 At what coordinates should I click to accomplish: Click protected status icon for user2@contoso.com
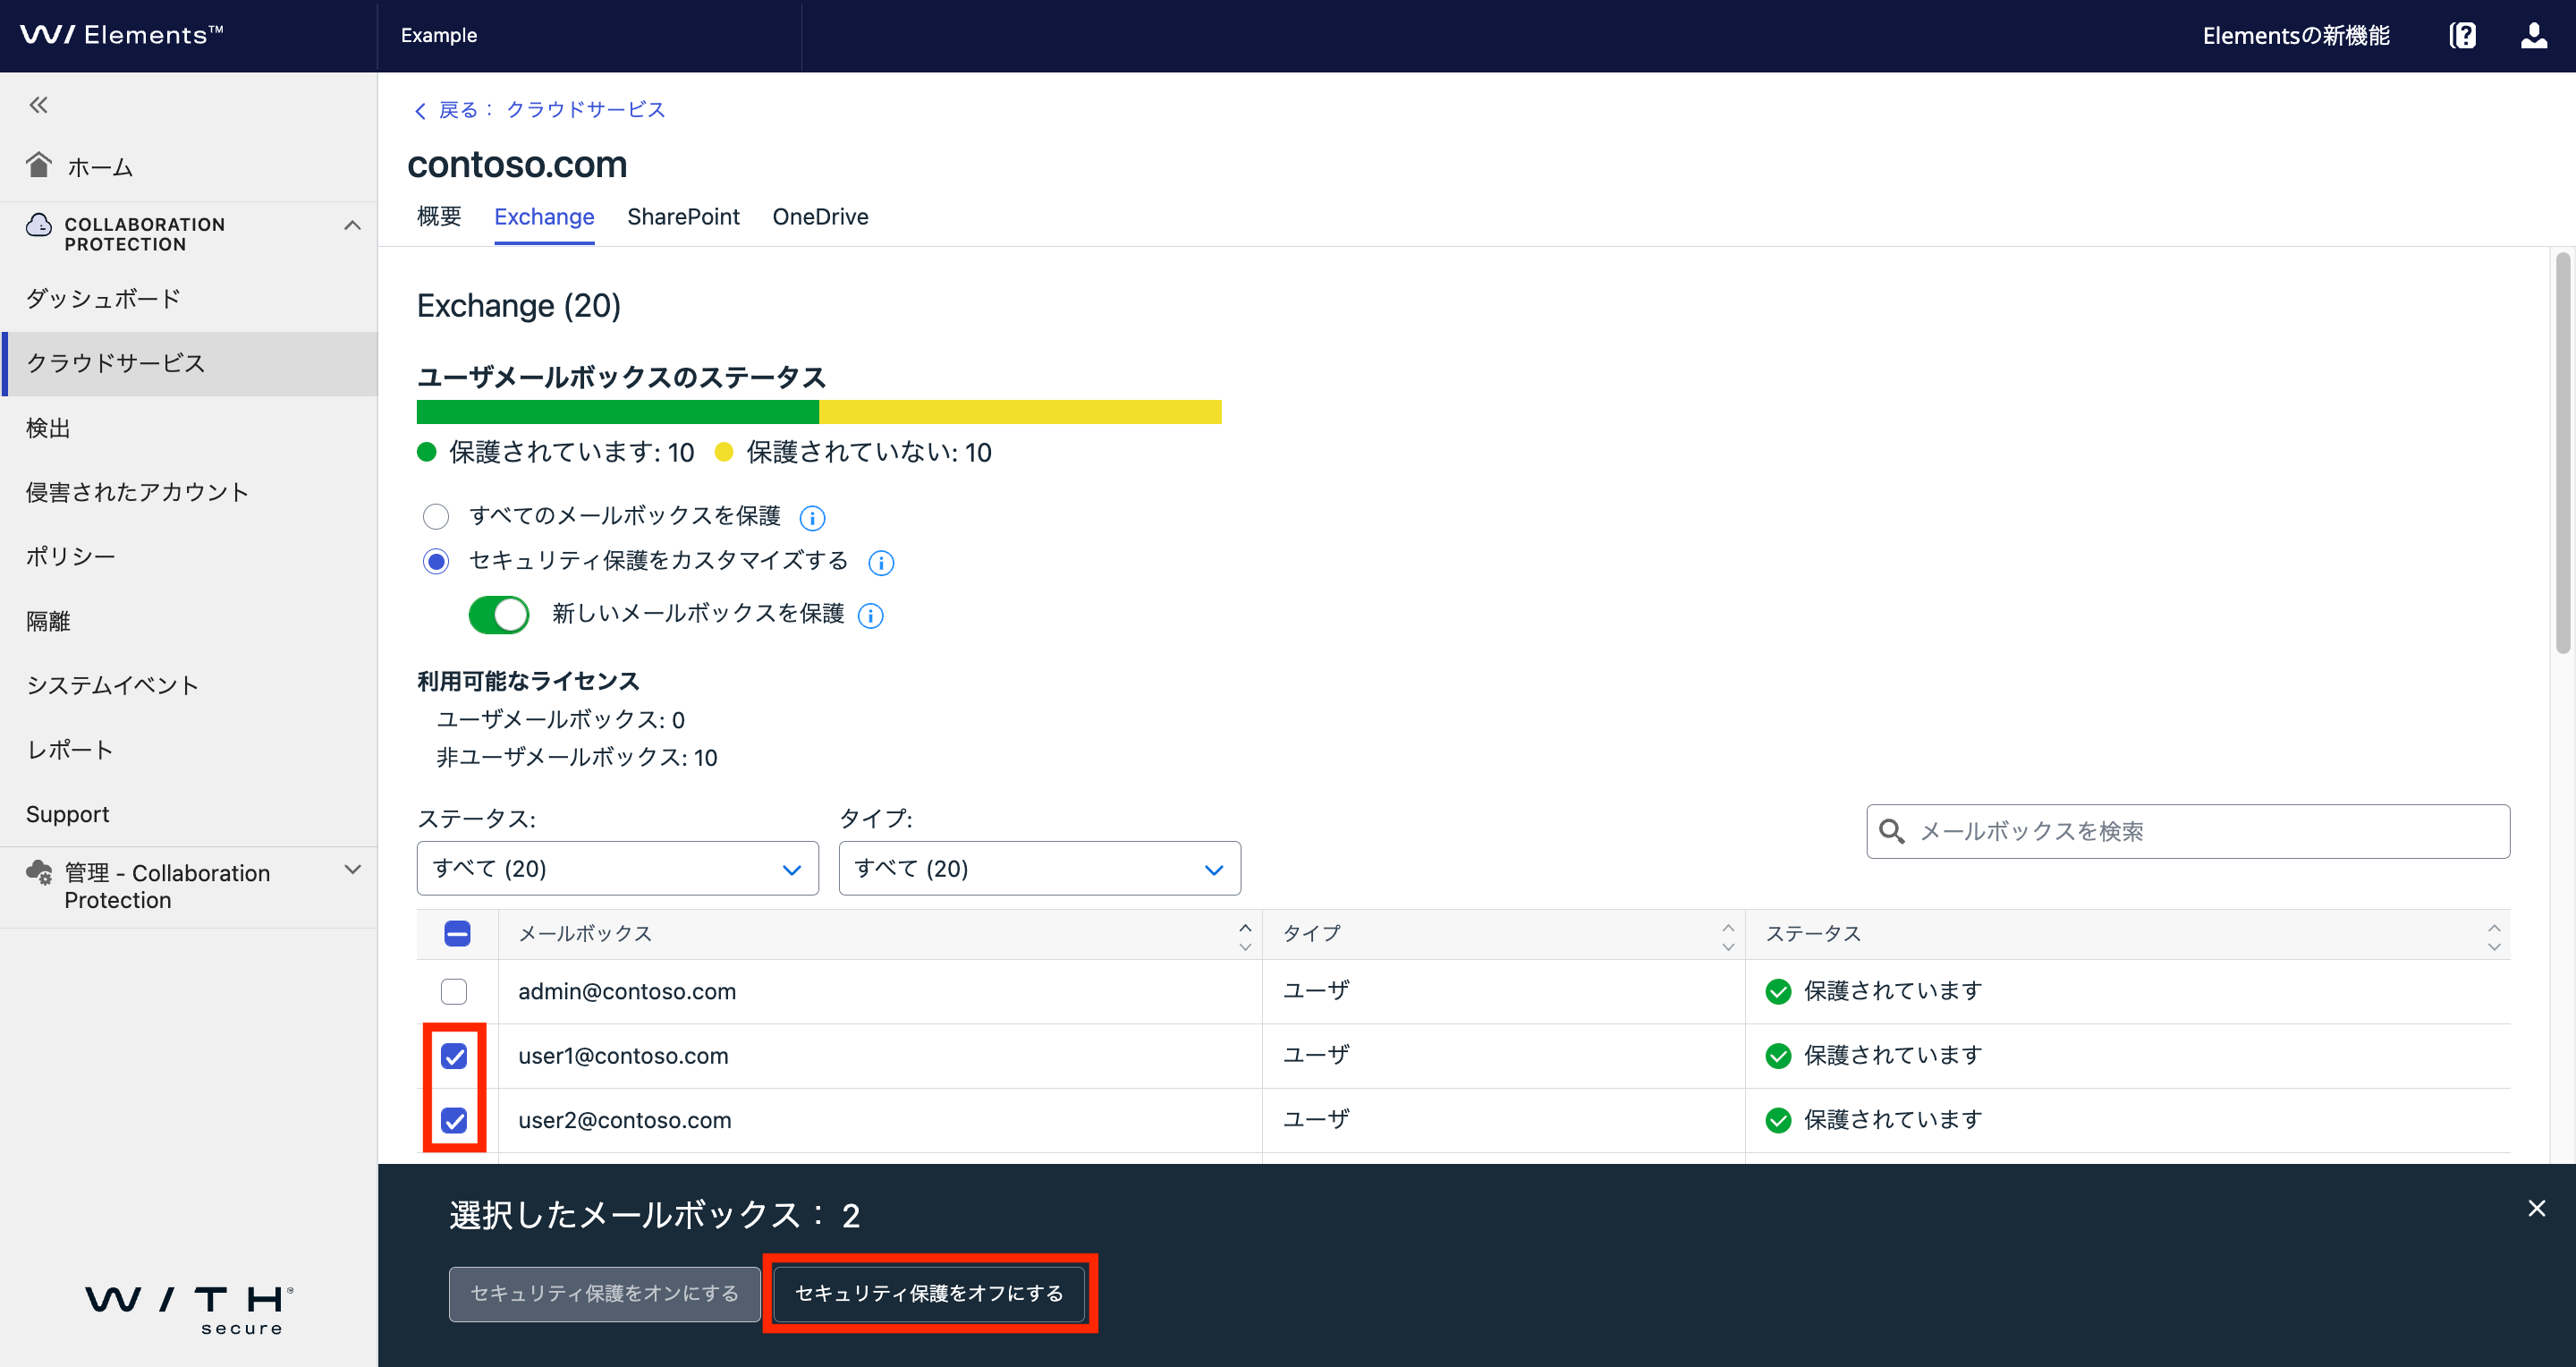point(1778,1120)
